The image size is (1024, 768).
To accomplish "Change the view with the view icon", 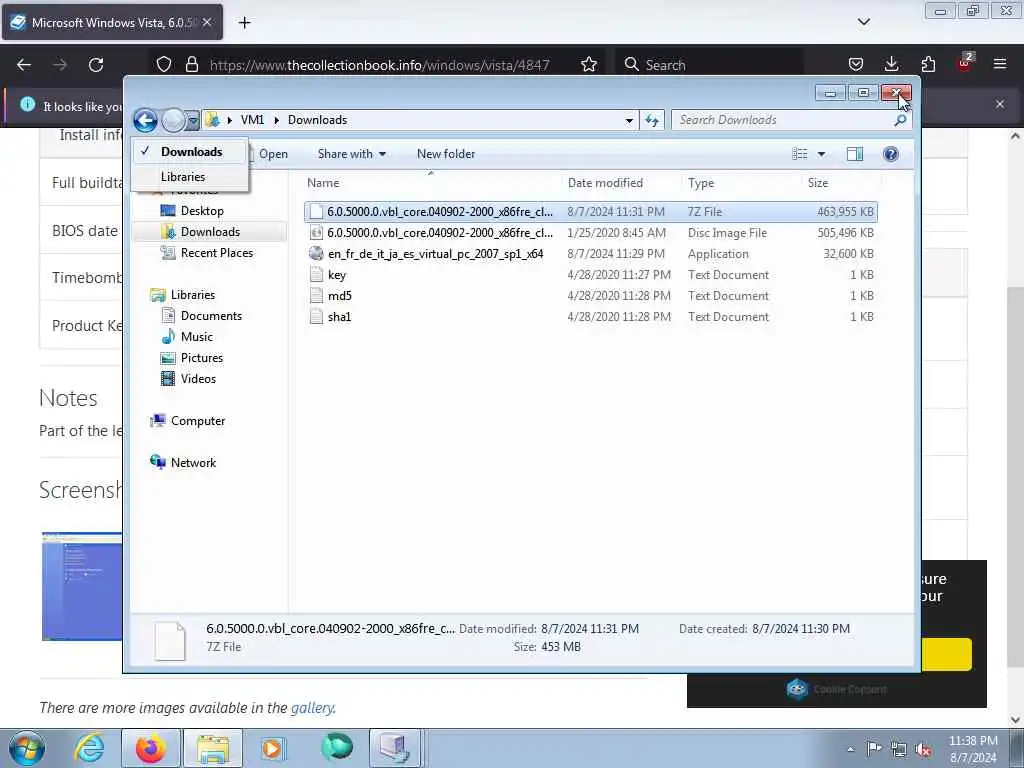I will [800, 154].
